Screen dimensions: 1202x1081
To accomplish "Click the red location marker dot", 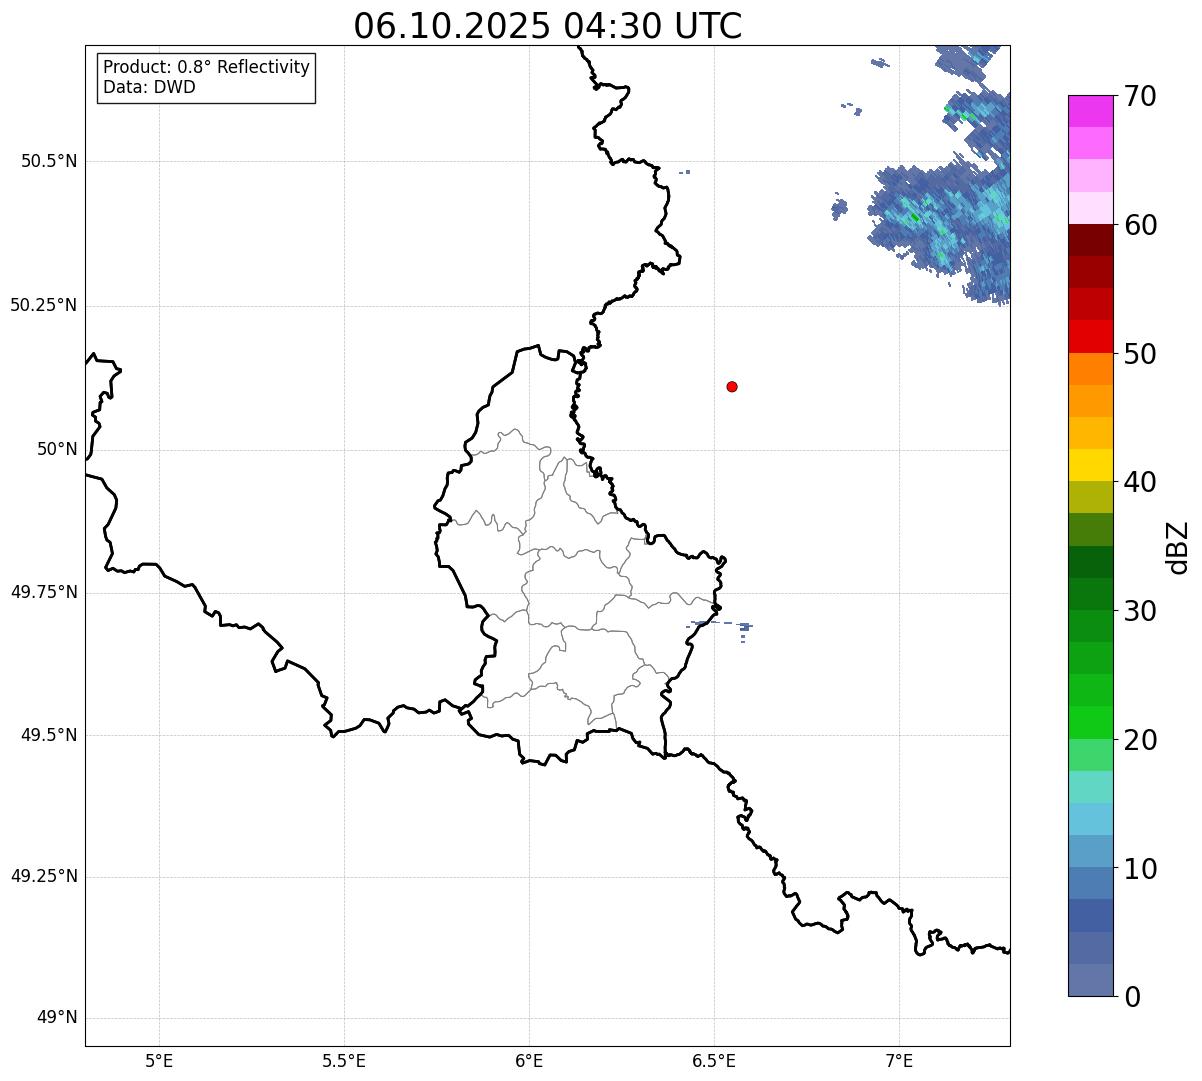I will click(x=732, y=386).
